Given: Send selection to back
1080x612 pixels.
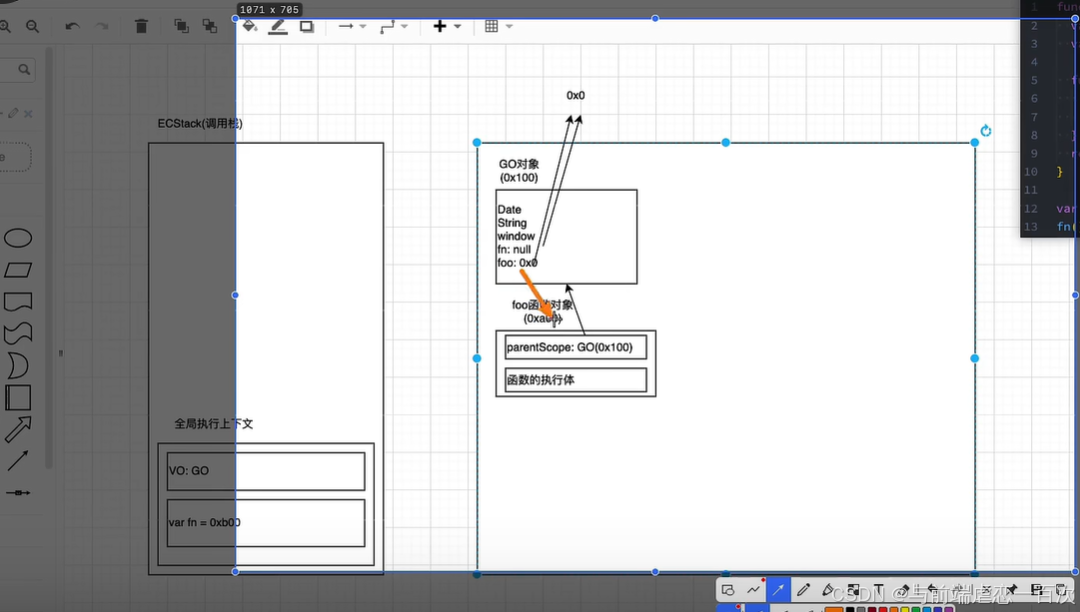Looking at the screenshot, I should (210, 26).
